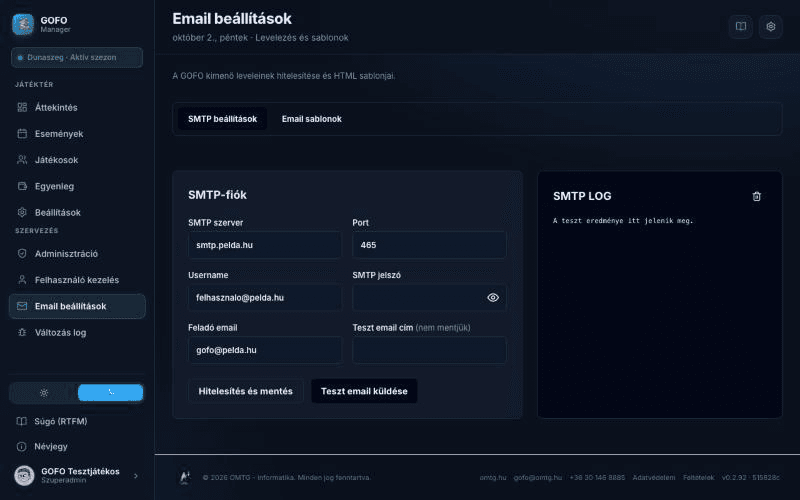The image size is (800, 500).
Task: Open the Dunaszeg Aktív szezon selector
Action: pos(77,57)
